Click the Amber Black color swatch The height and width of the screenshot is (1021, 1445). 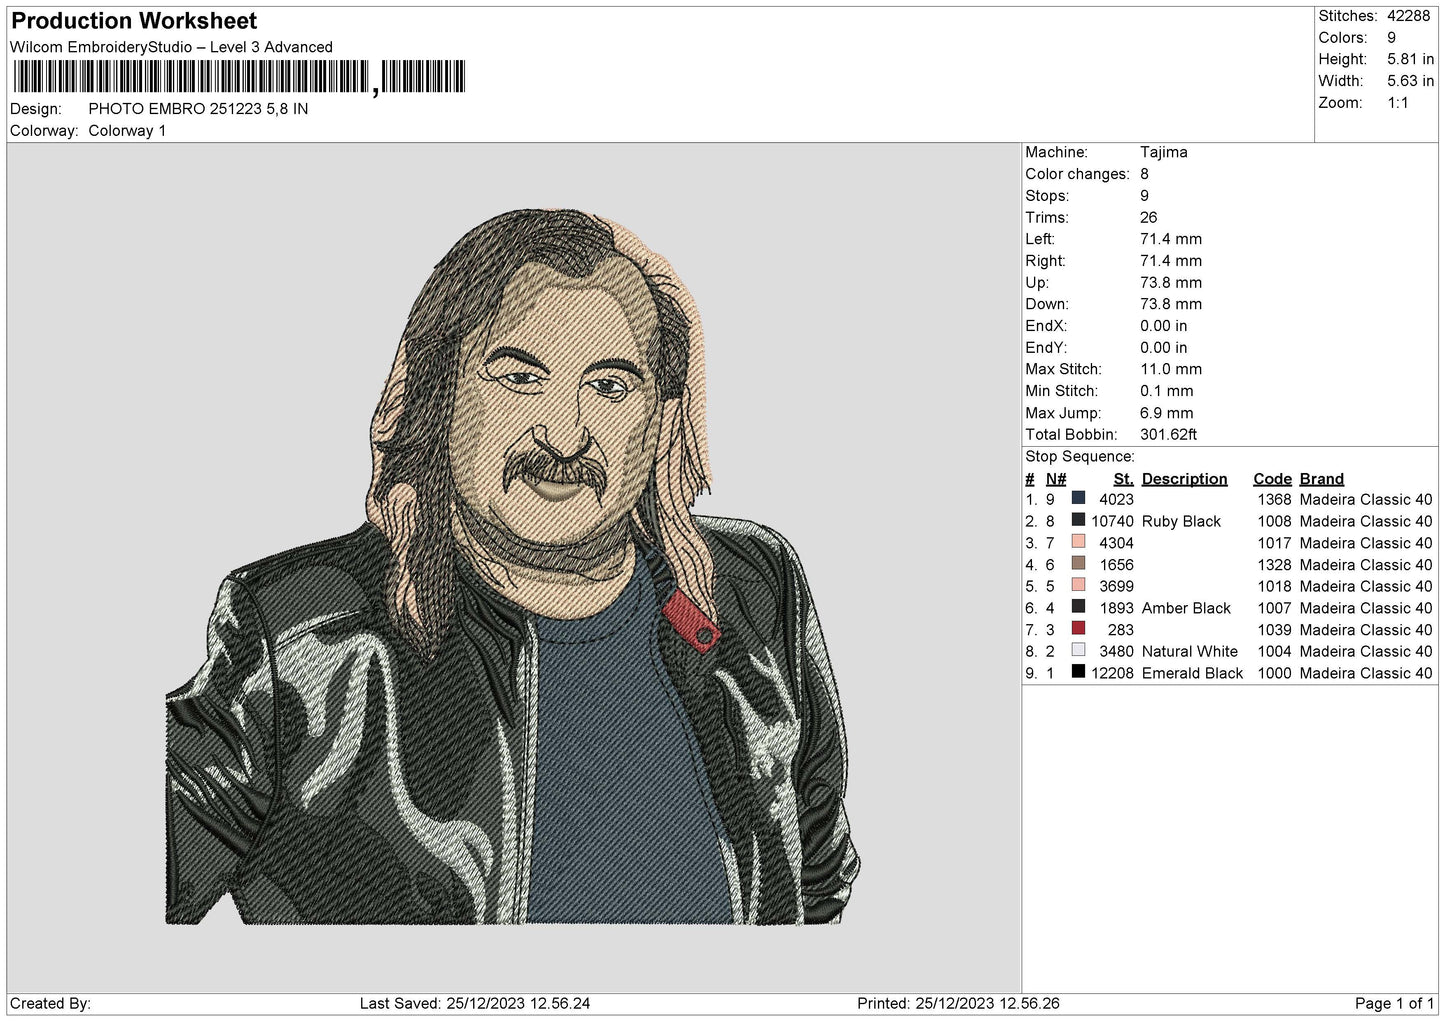(x=1078, y=607)
